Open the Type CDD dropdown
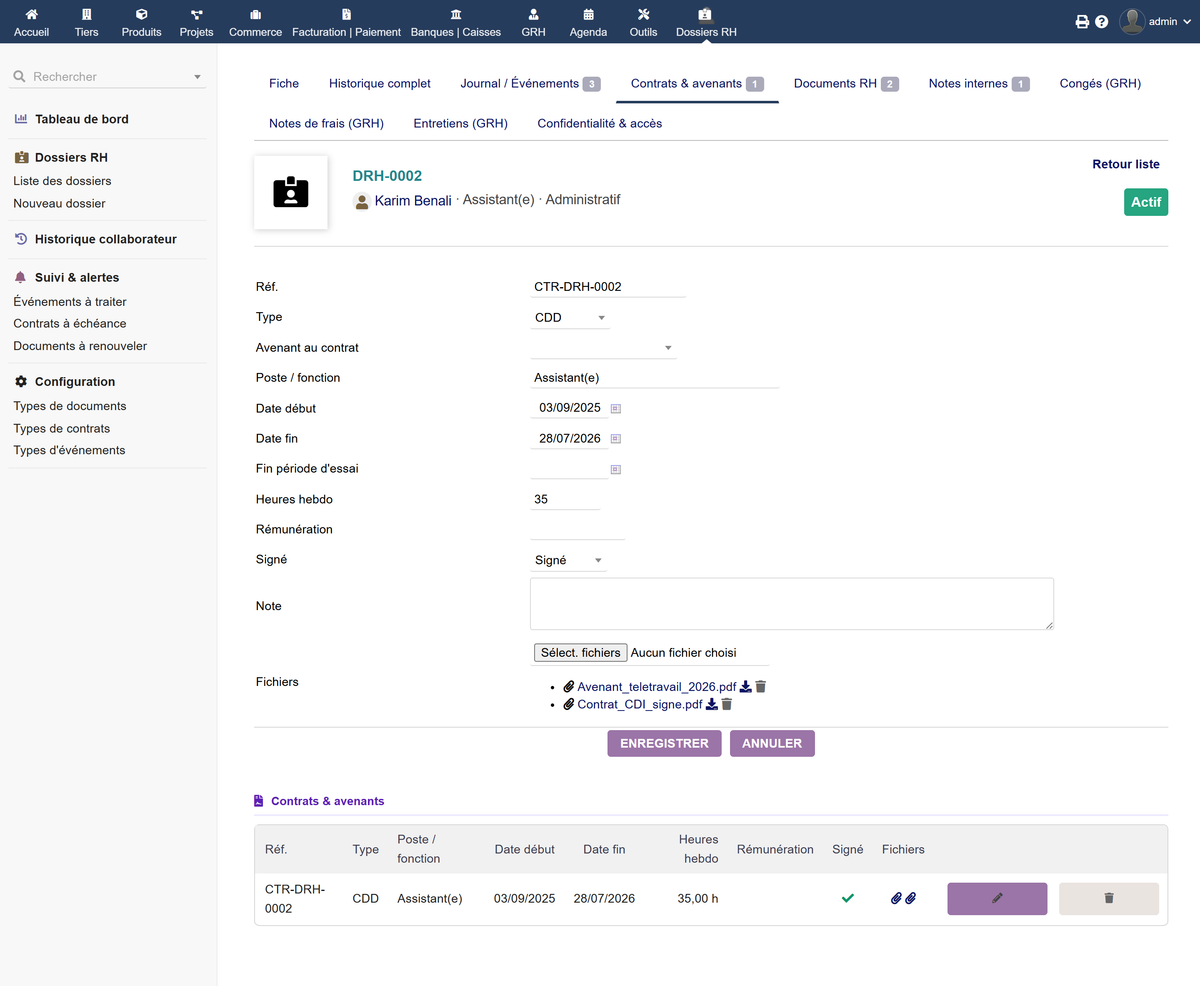The height and width of the screenshot is (986, 1200). pyautogui.click(x=570, y=318)
